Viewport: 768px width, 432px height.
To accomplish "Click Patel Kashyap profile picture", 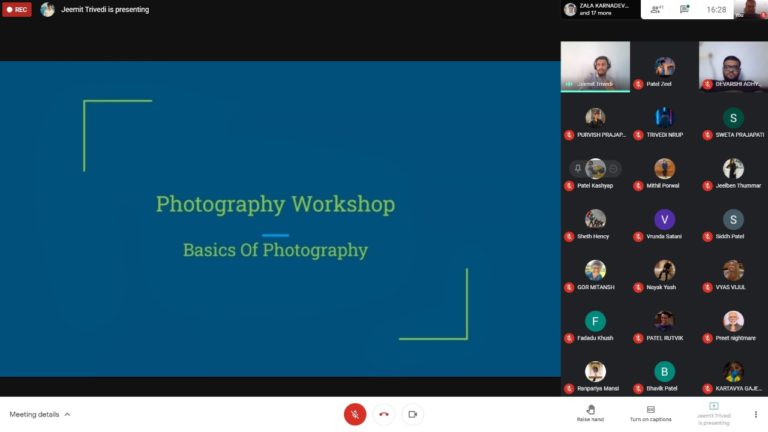I will pyautogui.click(x=595, y=168).
